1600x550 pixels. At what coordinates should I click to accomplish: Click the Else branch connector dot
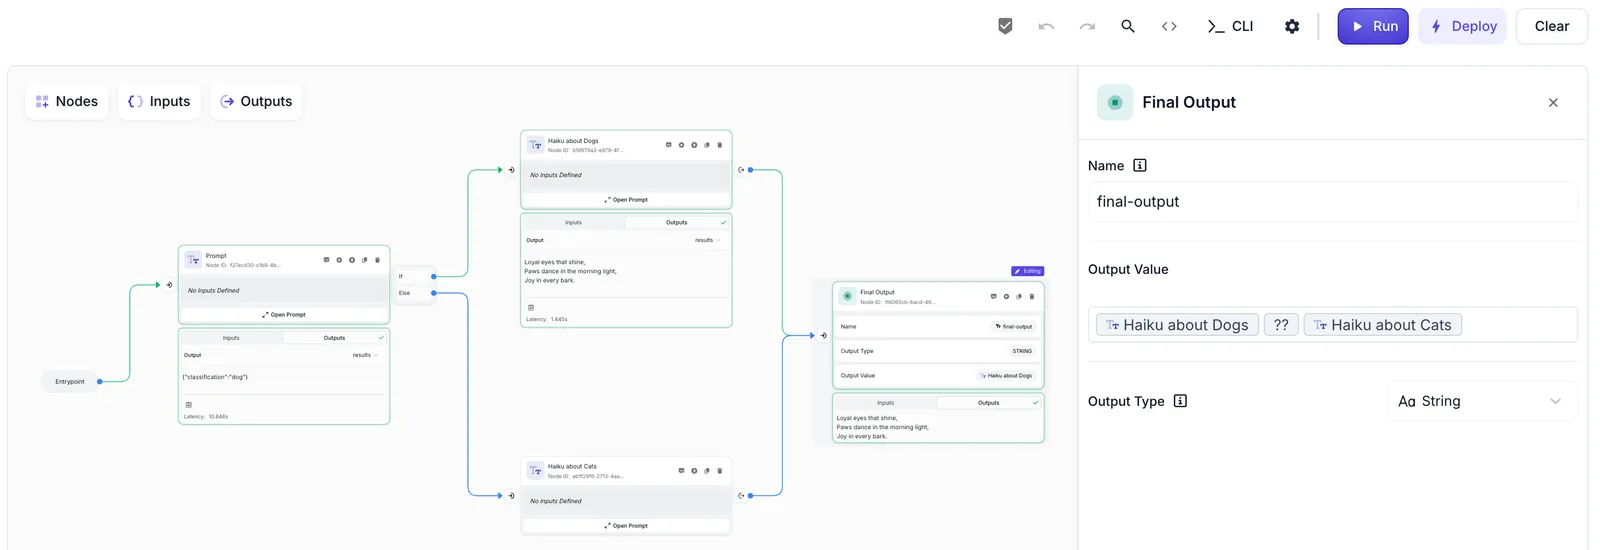pyautogui.click(x=433, y=293)
